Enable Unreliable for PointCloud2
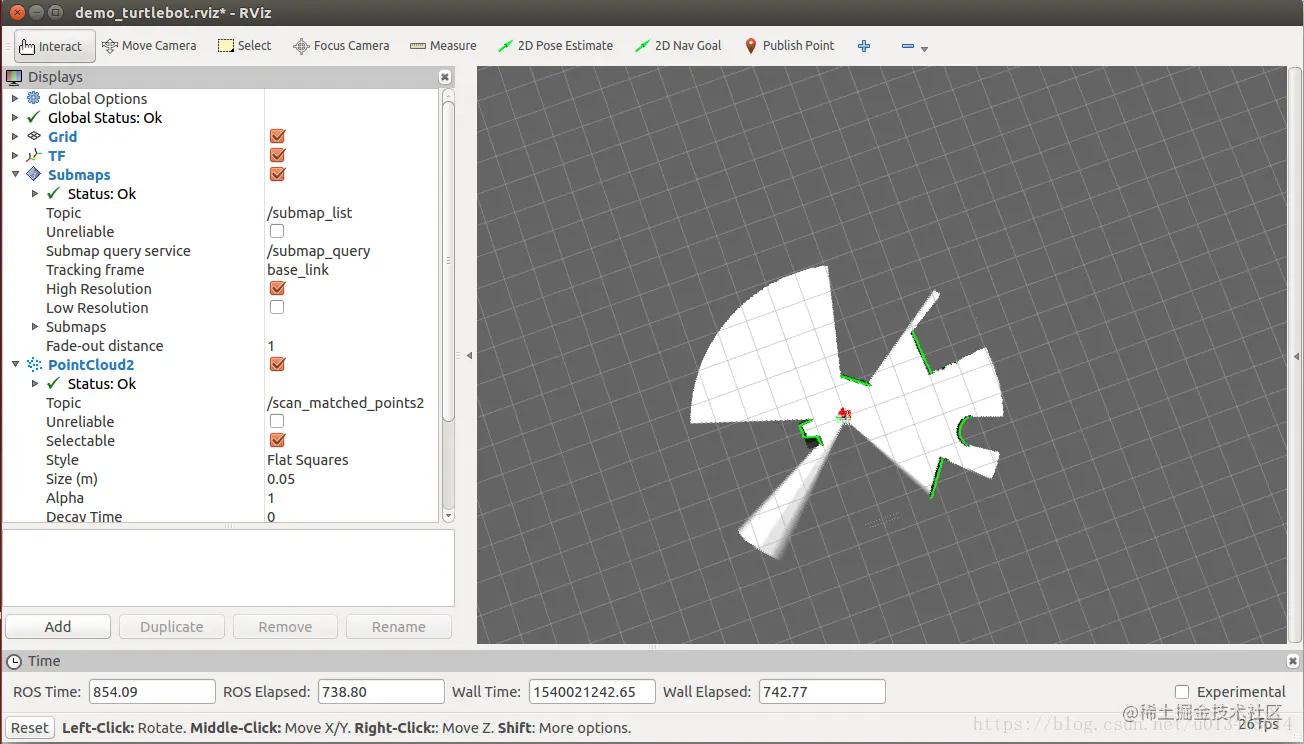The image size is (1304, 744). 277,421
